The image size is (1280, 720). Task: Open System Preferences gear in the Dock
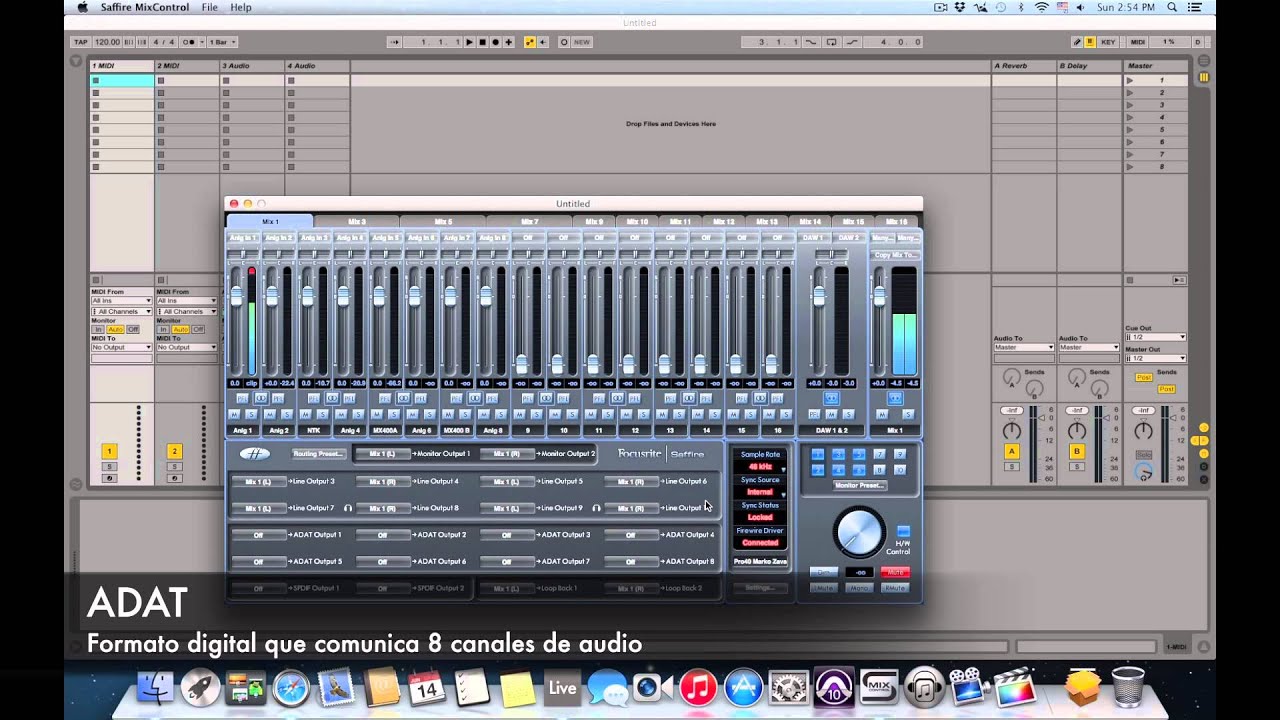pyautogui.click(x=789, y=687)
